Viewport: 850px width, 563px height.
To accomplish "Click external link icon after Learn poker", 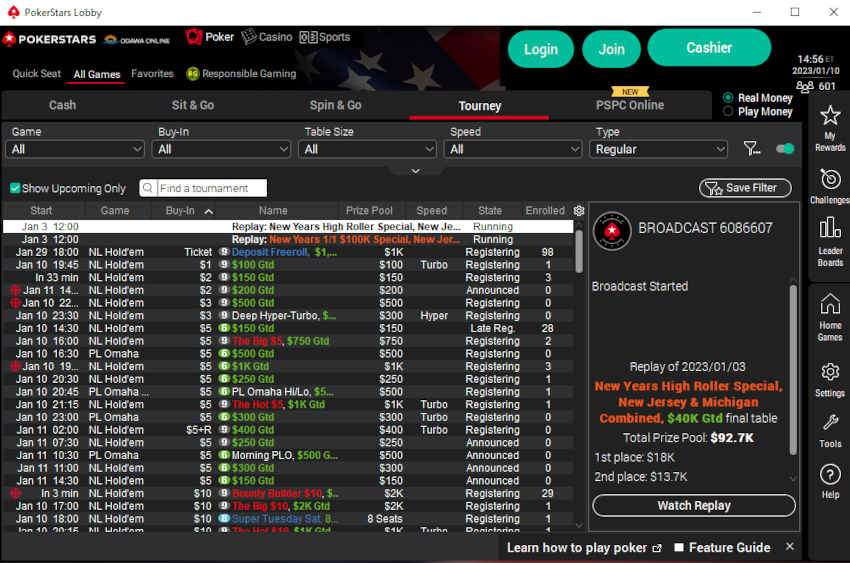I will pos(657,548).
